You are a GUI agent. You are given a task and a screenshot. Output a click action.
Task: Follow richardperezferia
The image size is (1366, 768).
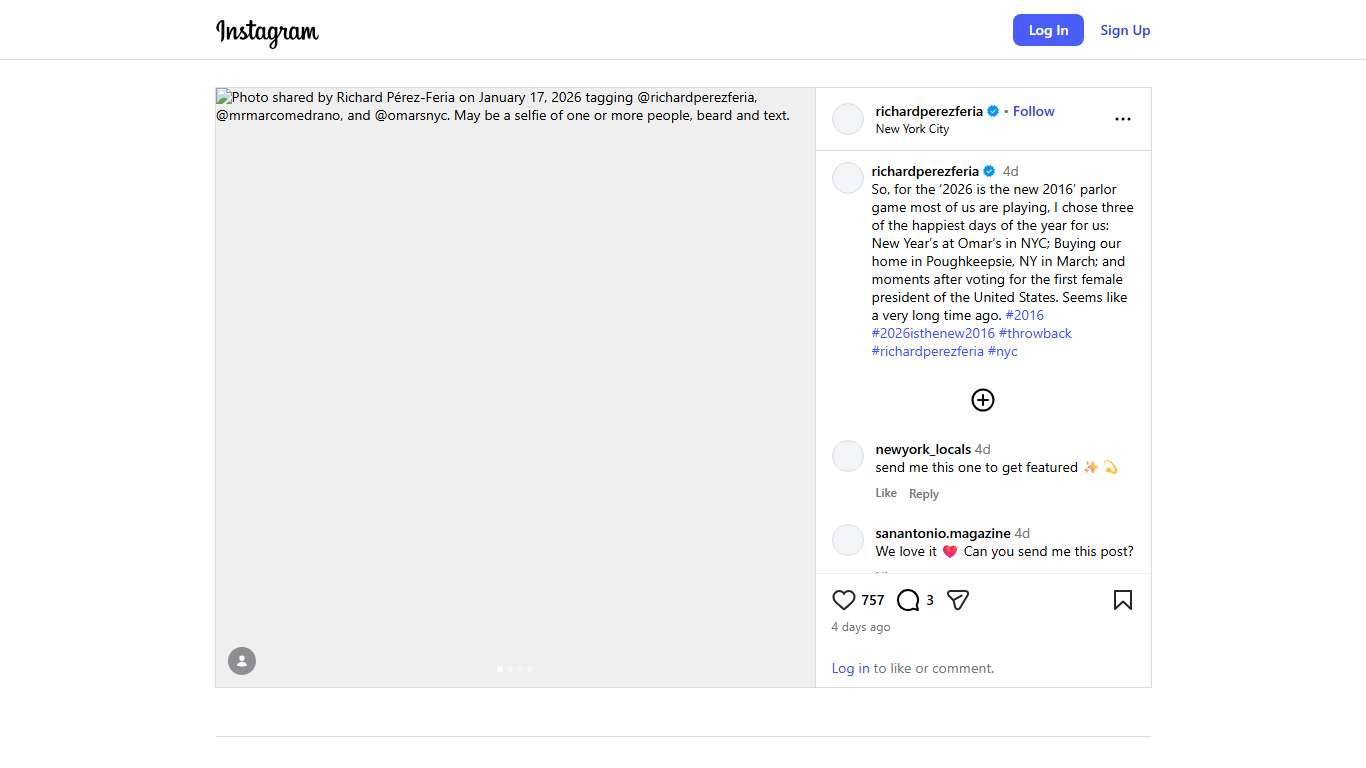coord(1033,111)
